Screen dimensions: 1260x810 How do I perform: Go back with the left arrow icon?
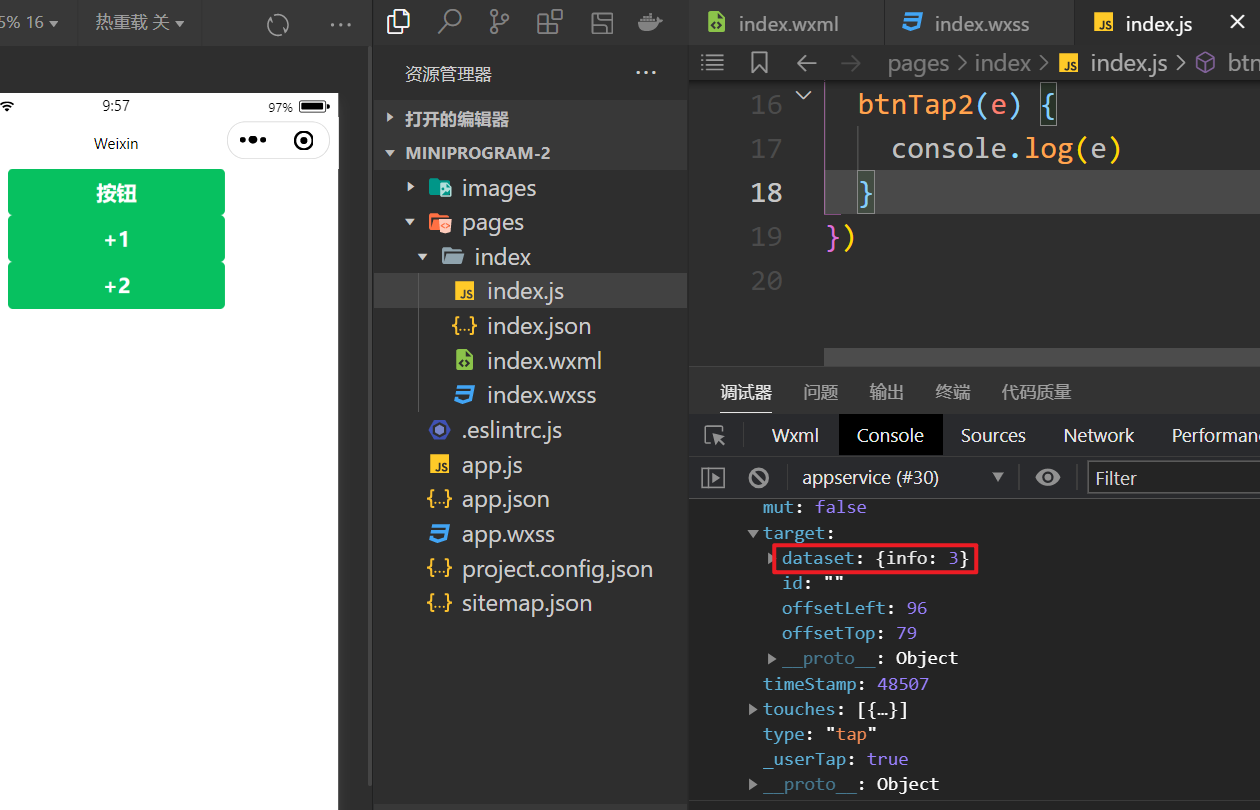point(806,63)
